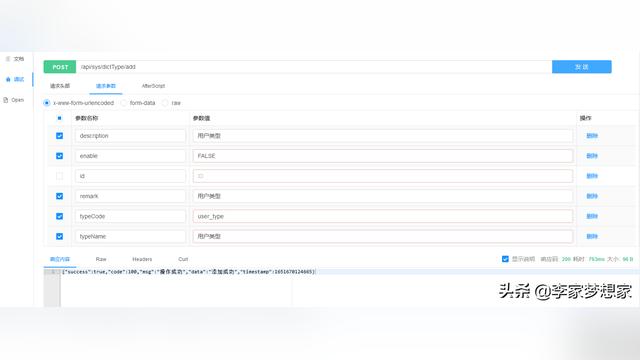Viewport: 640px width, 360px height.
Task: Click the blue 发送 send button
Action: click(x=582, y=67)
